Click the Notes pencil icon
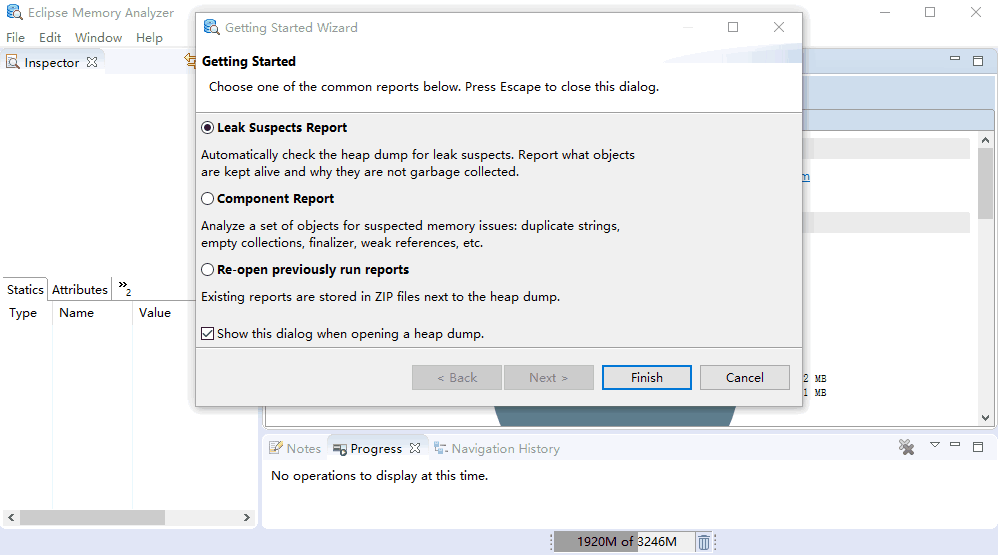This screenshot has width=998, height=555. 276,447
